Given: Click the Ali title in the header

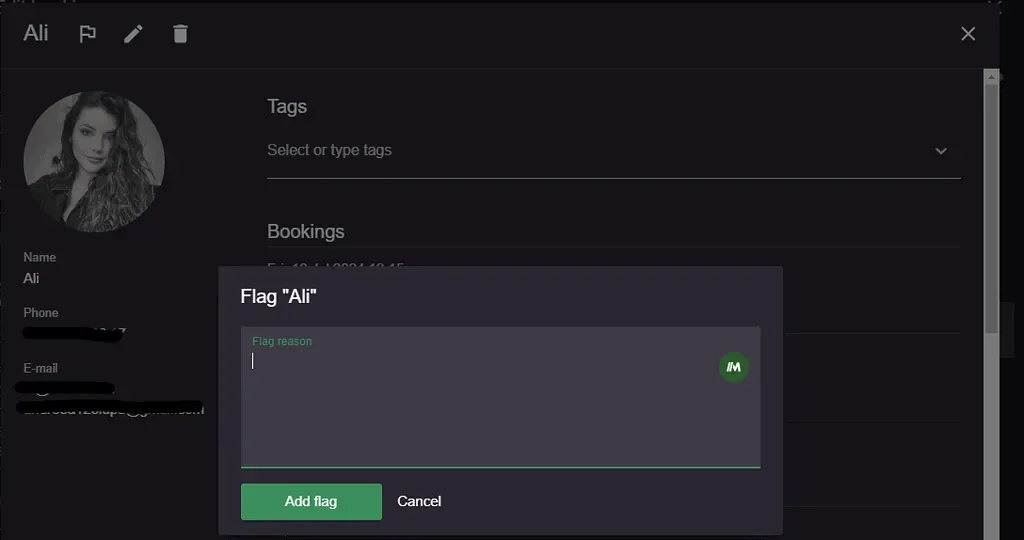Looking at the screenshot, I should point(36,33).
